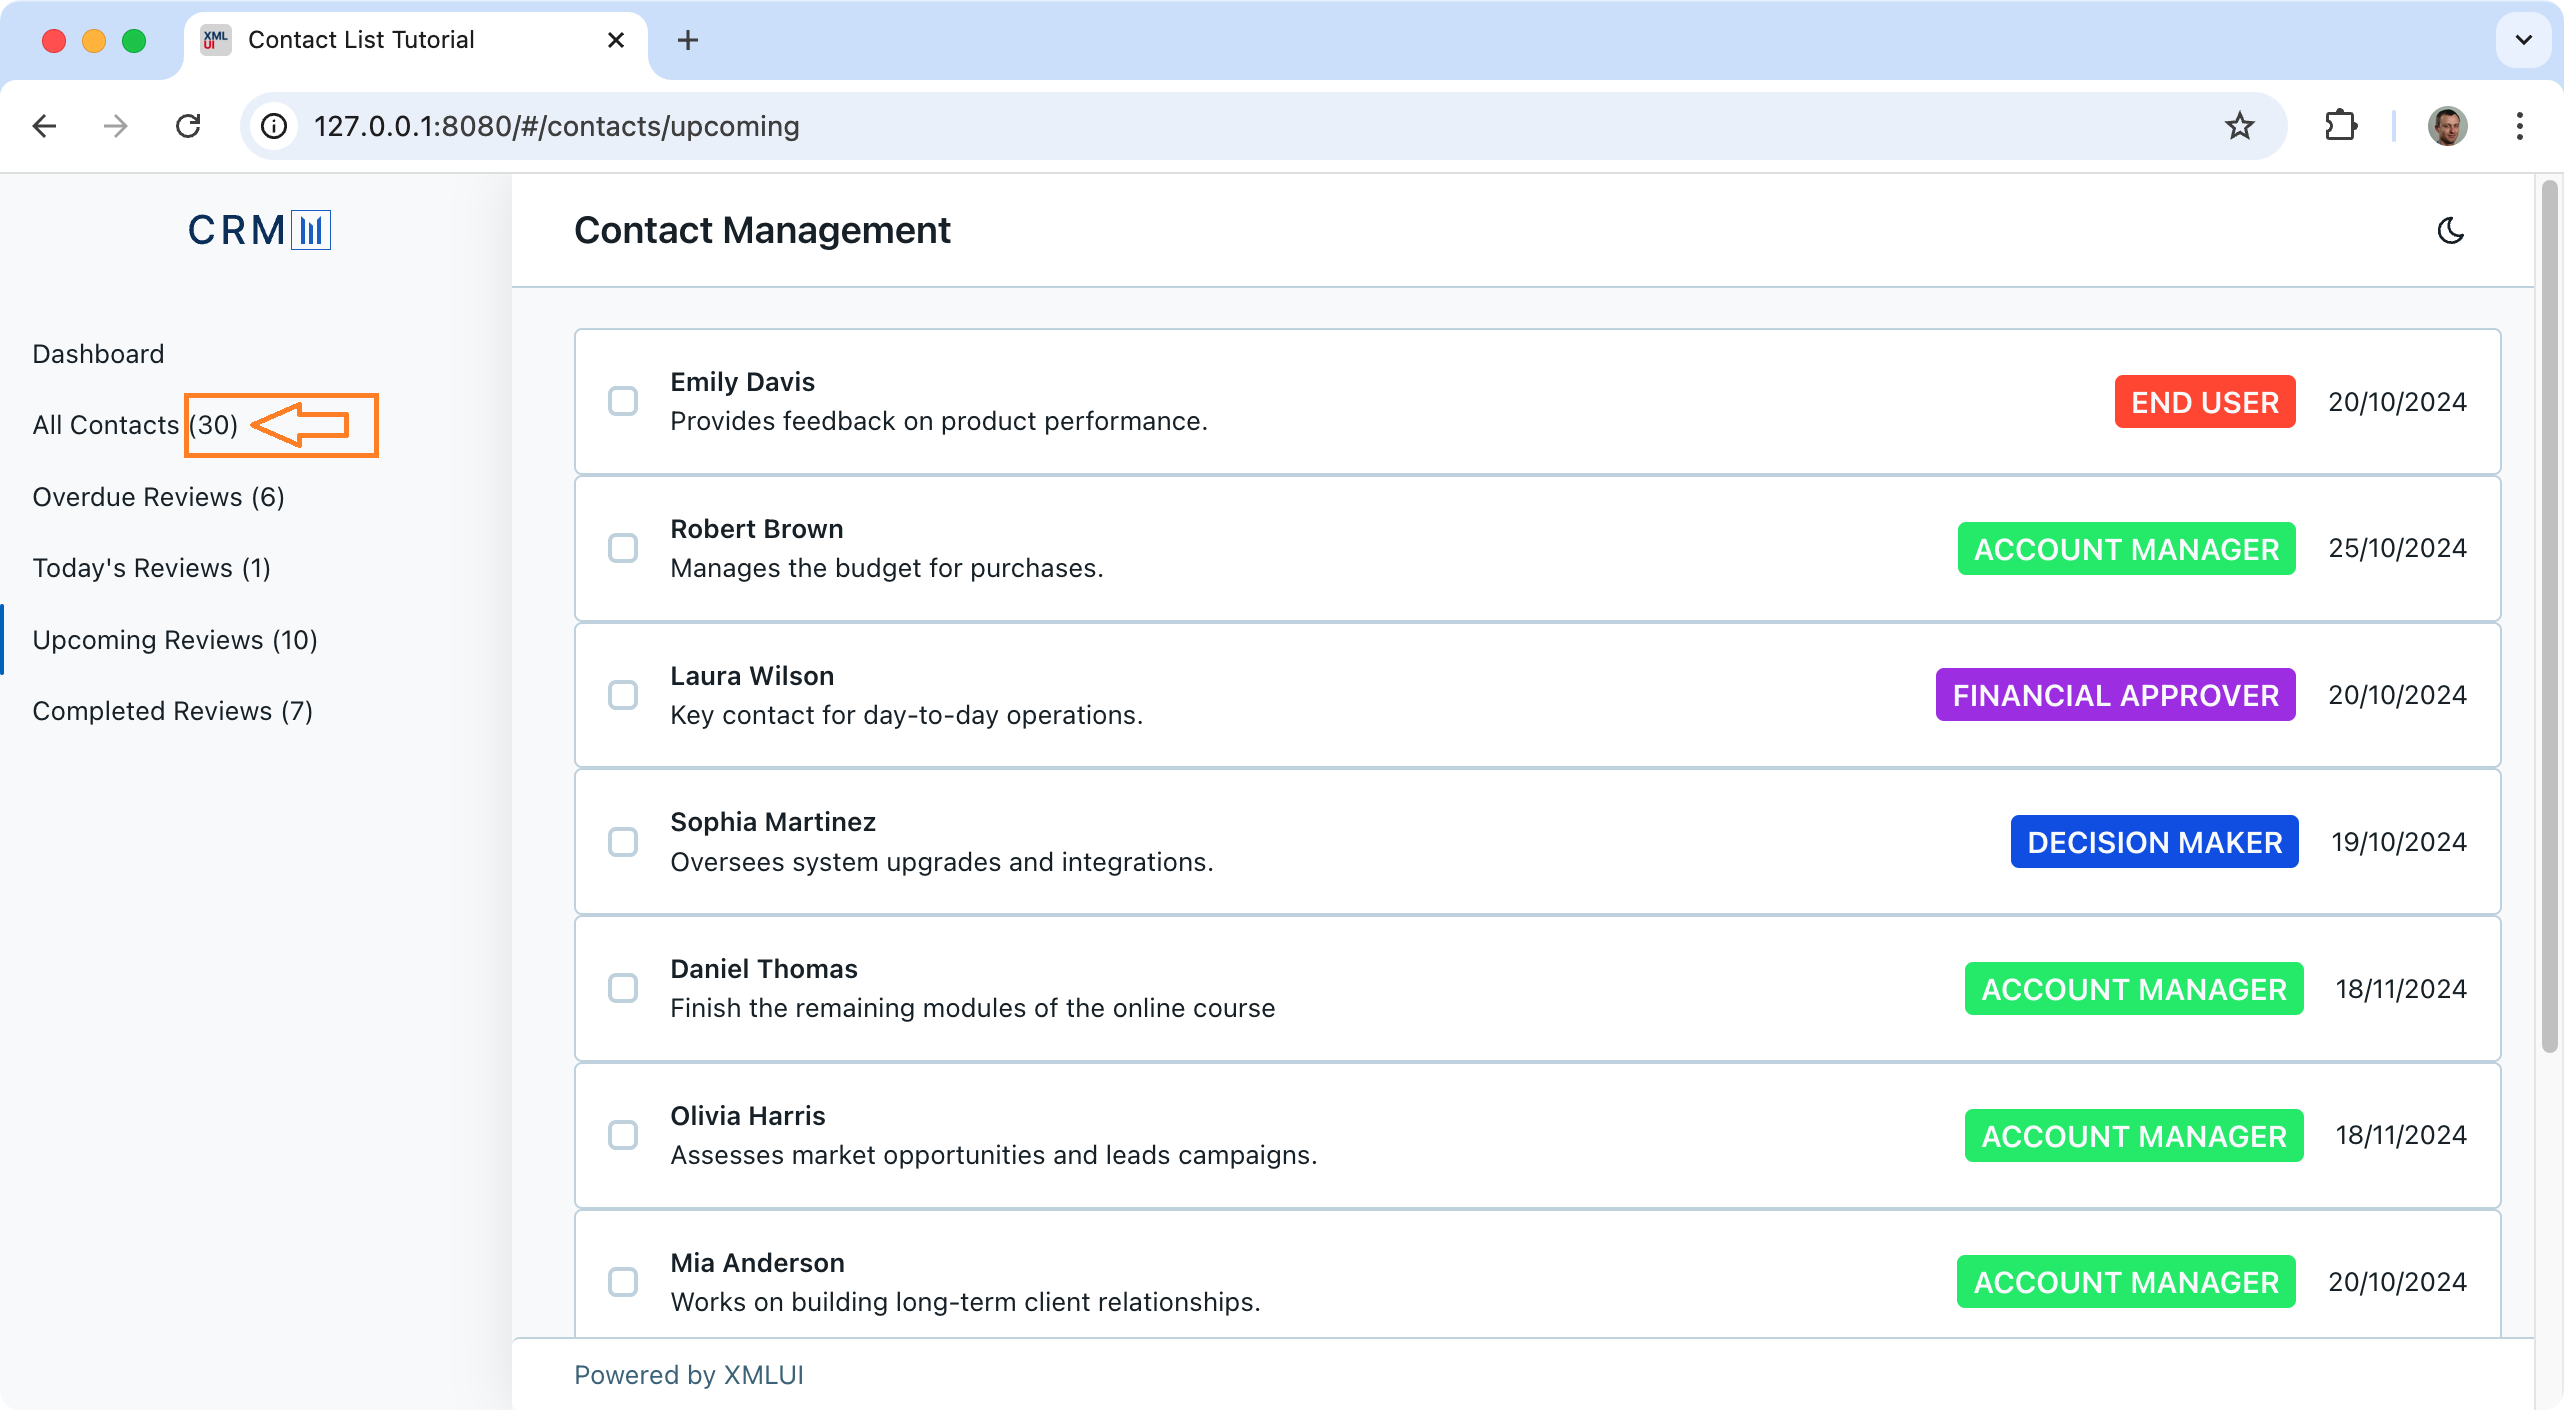Open the browser extensions puzzle icon

pyautogui.click(x=2341, y=126)
